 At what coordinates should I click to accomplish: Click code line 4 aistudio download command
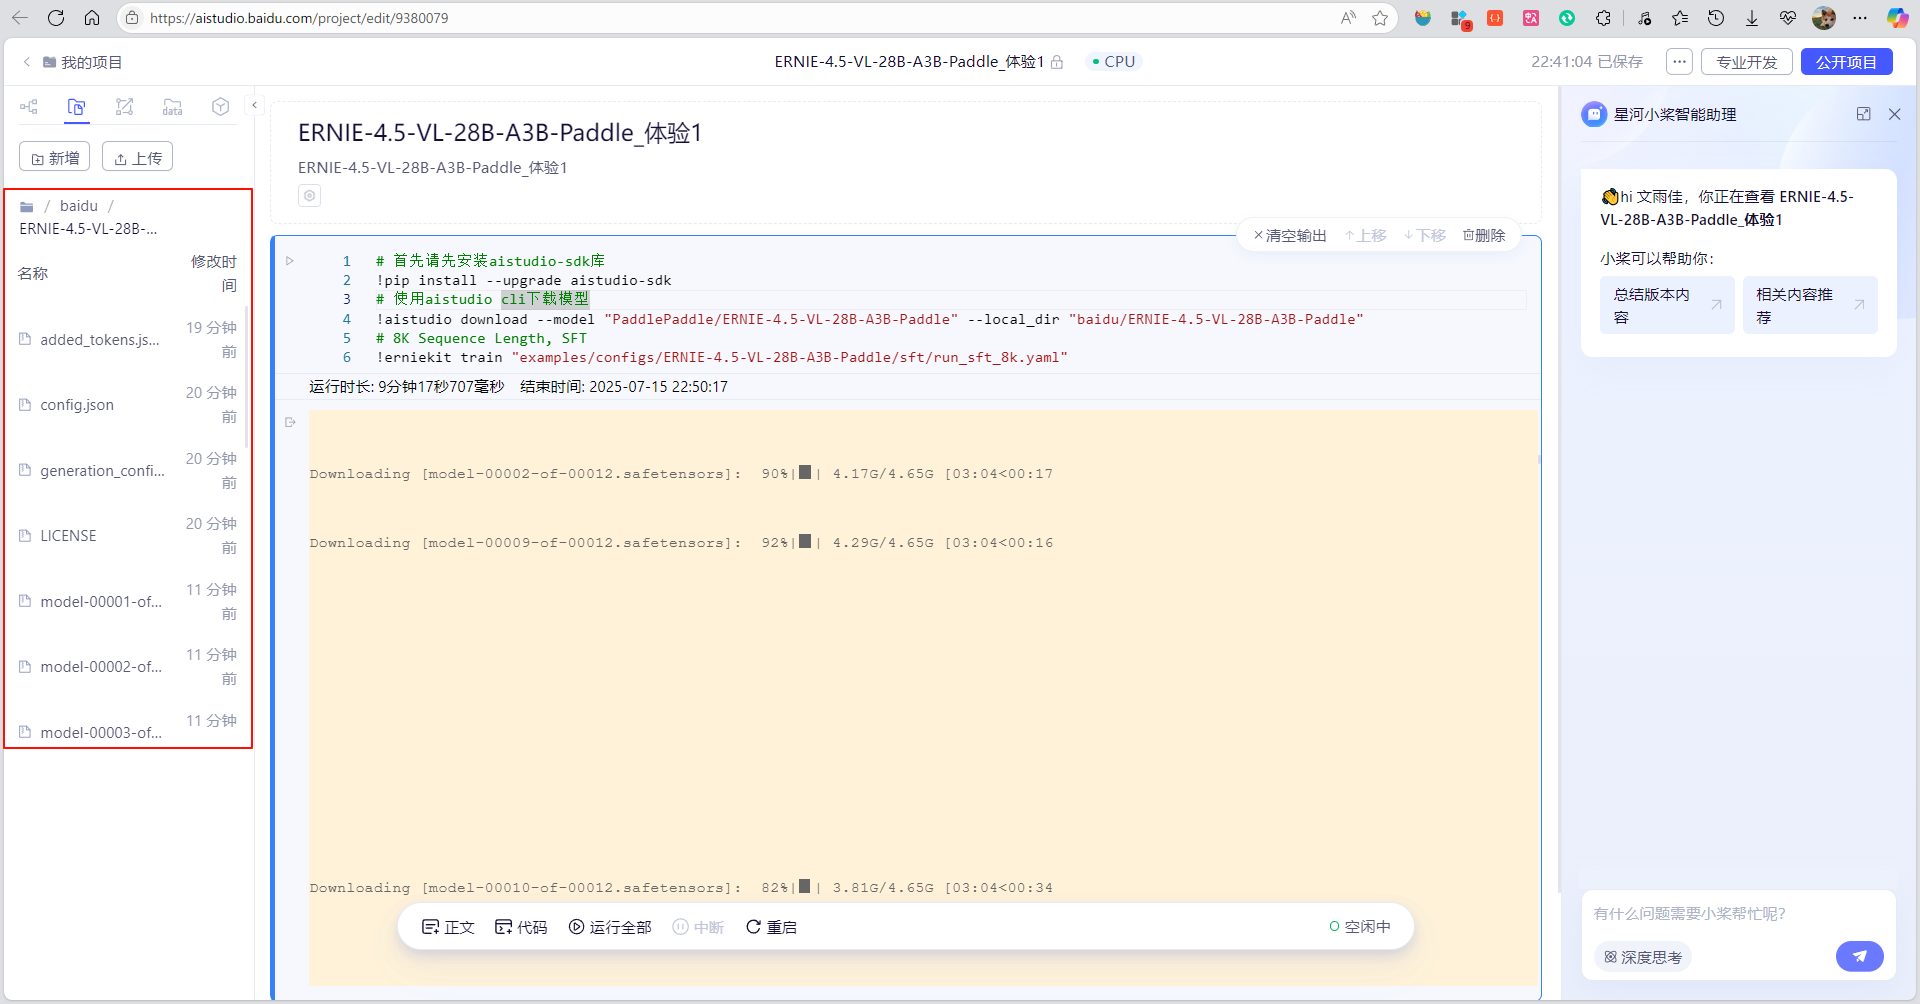[x=870, y=319]
